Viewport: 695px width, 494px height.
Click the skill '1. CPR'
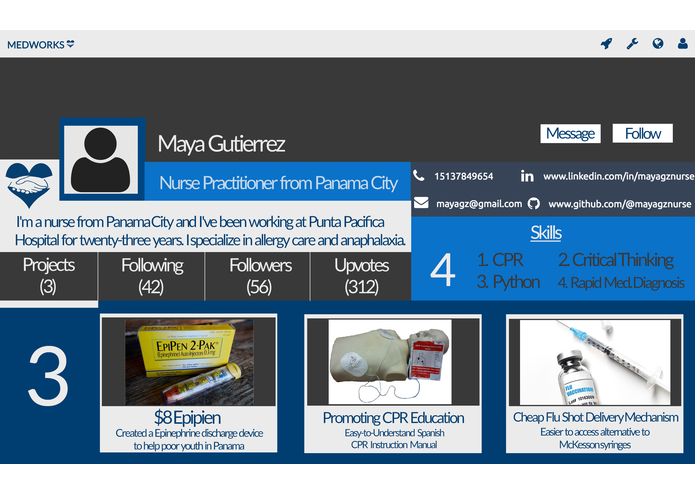pos(500,260)
